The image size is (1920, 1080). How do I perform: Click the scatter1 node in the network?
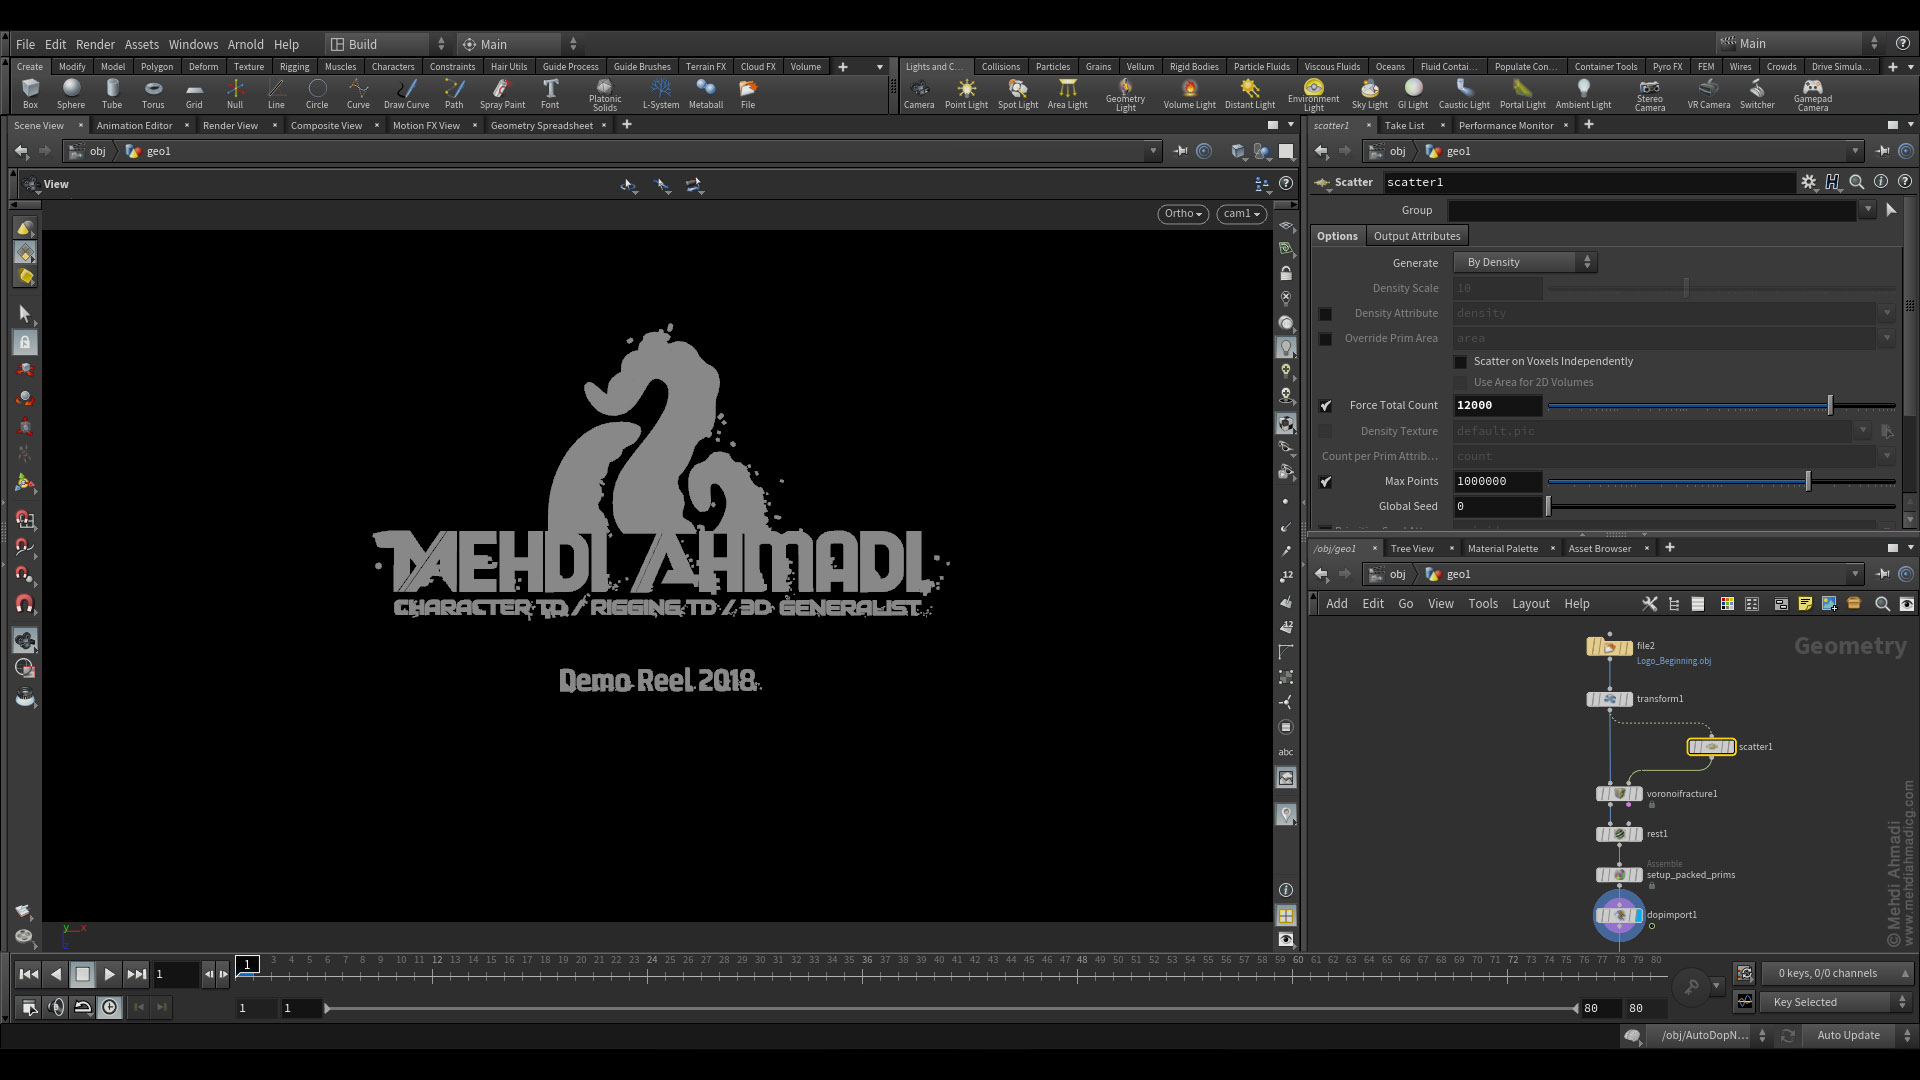point(1711,747)
